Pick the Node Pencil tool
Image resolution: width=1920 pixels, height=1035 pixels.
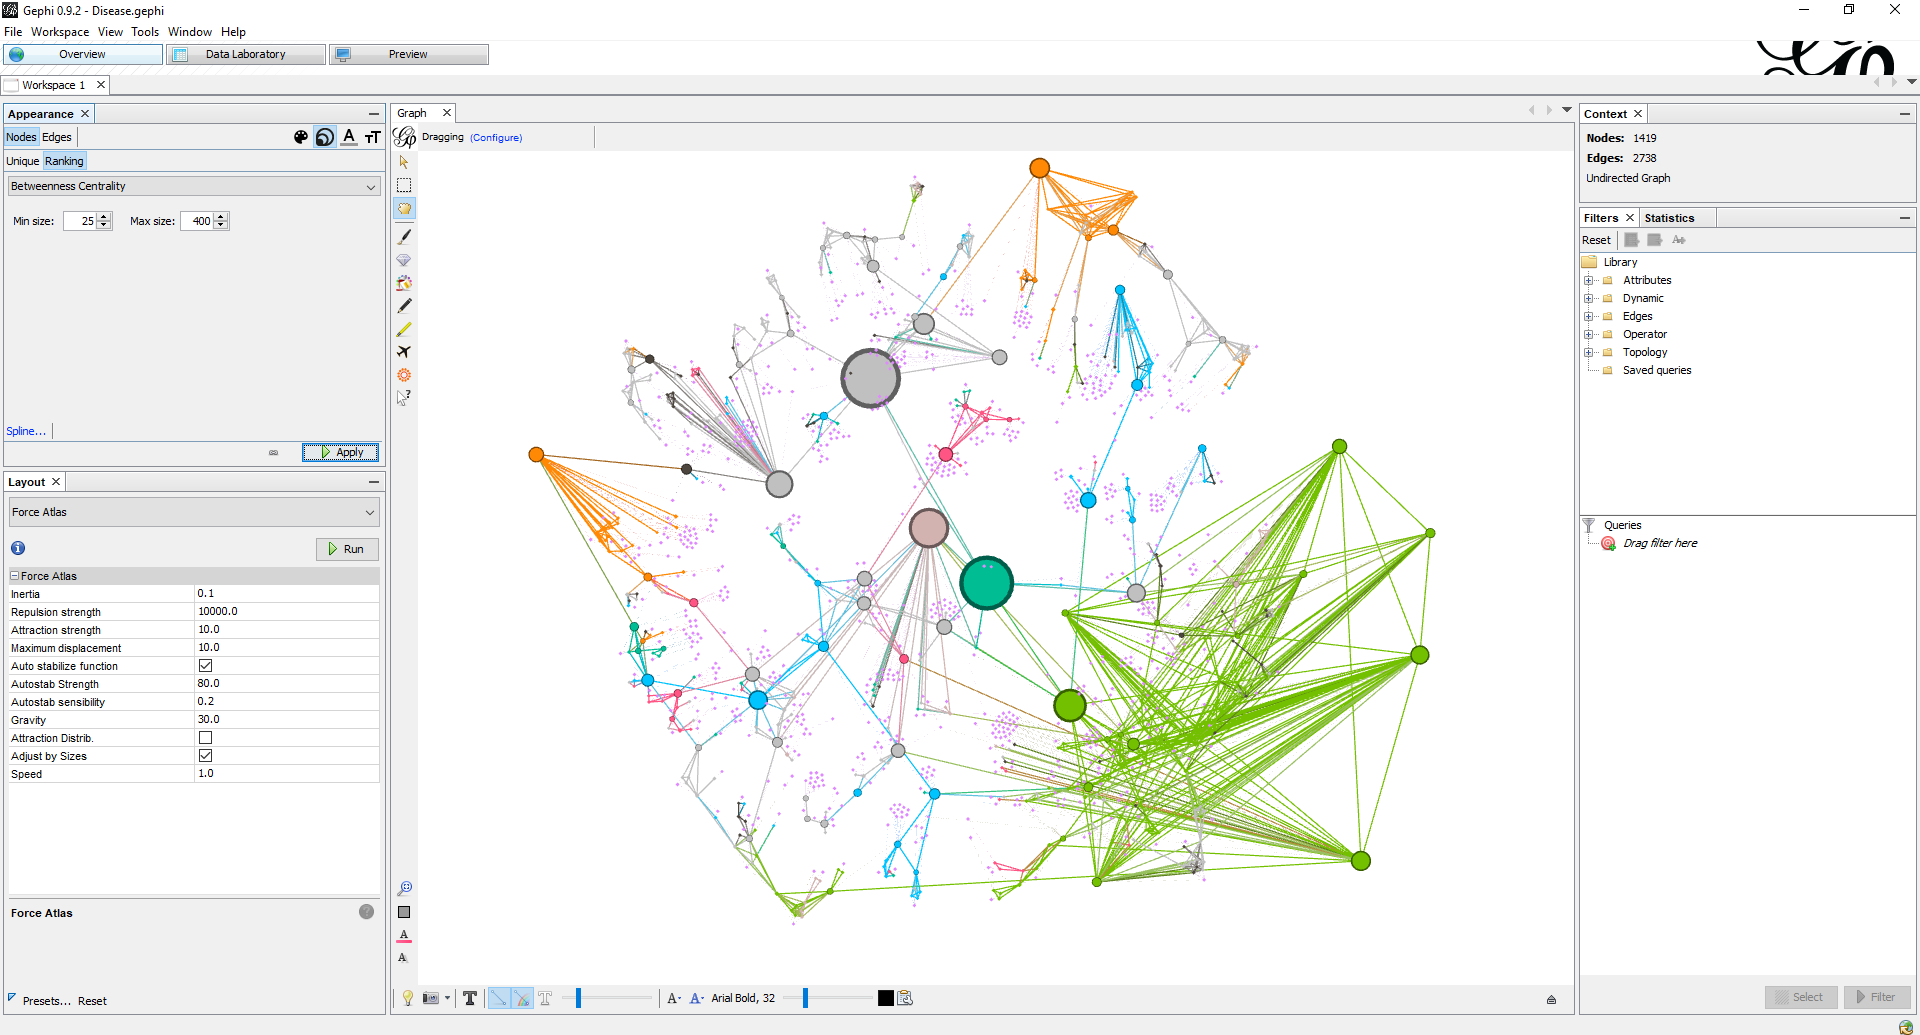[x=404, y=306]
